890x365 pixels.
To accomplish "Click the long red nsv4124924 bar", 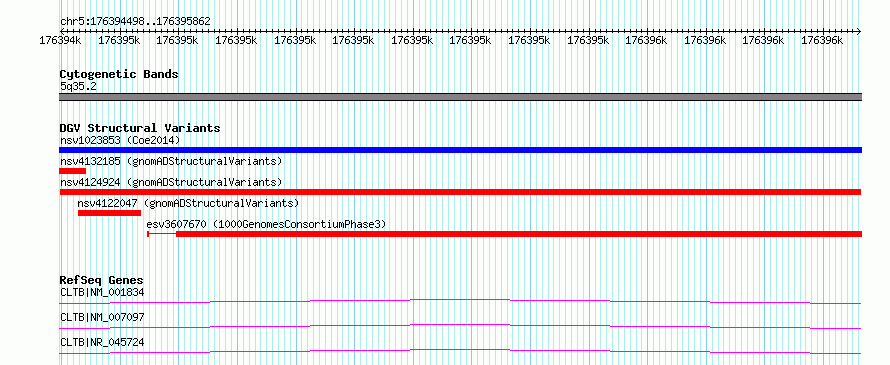I will pos(460,192).
